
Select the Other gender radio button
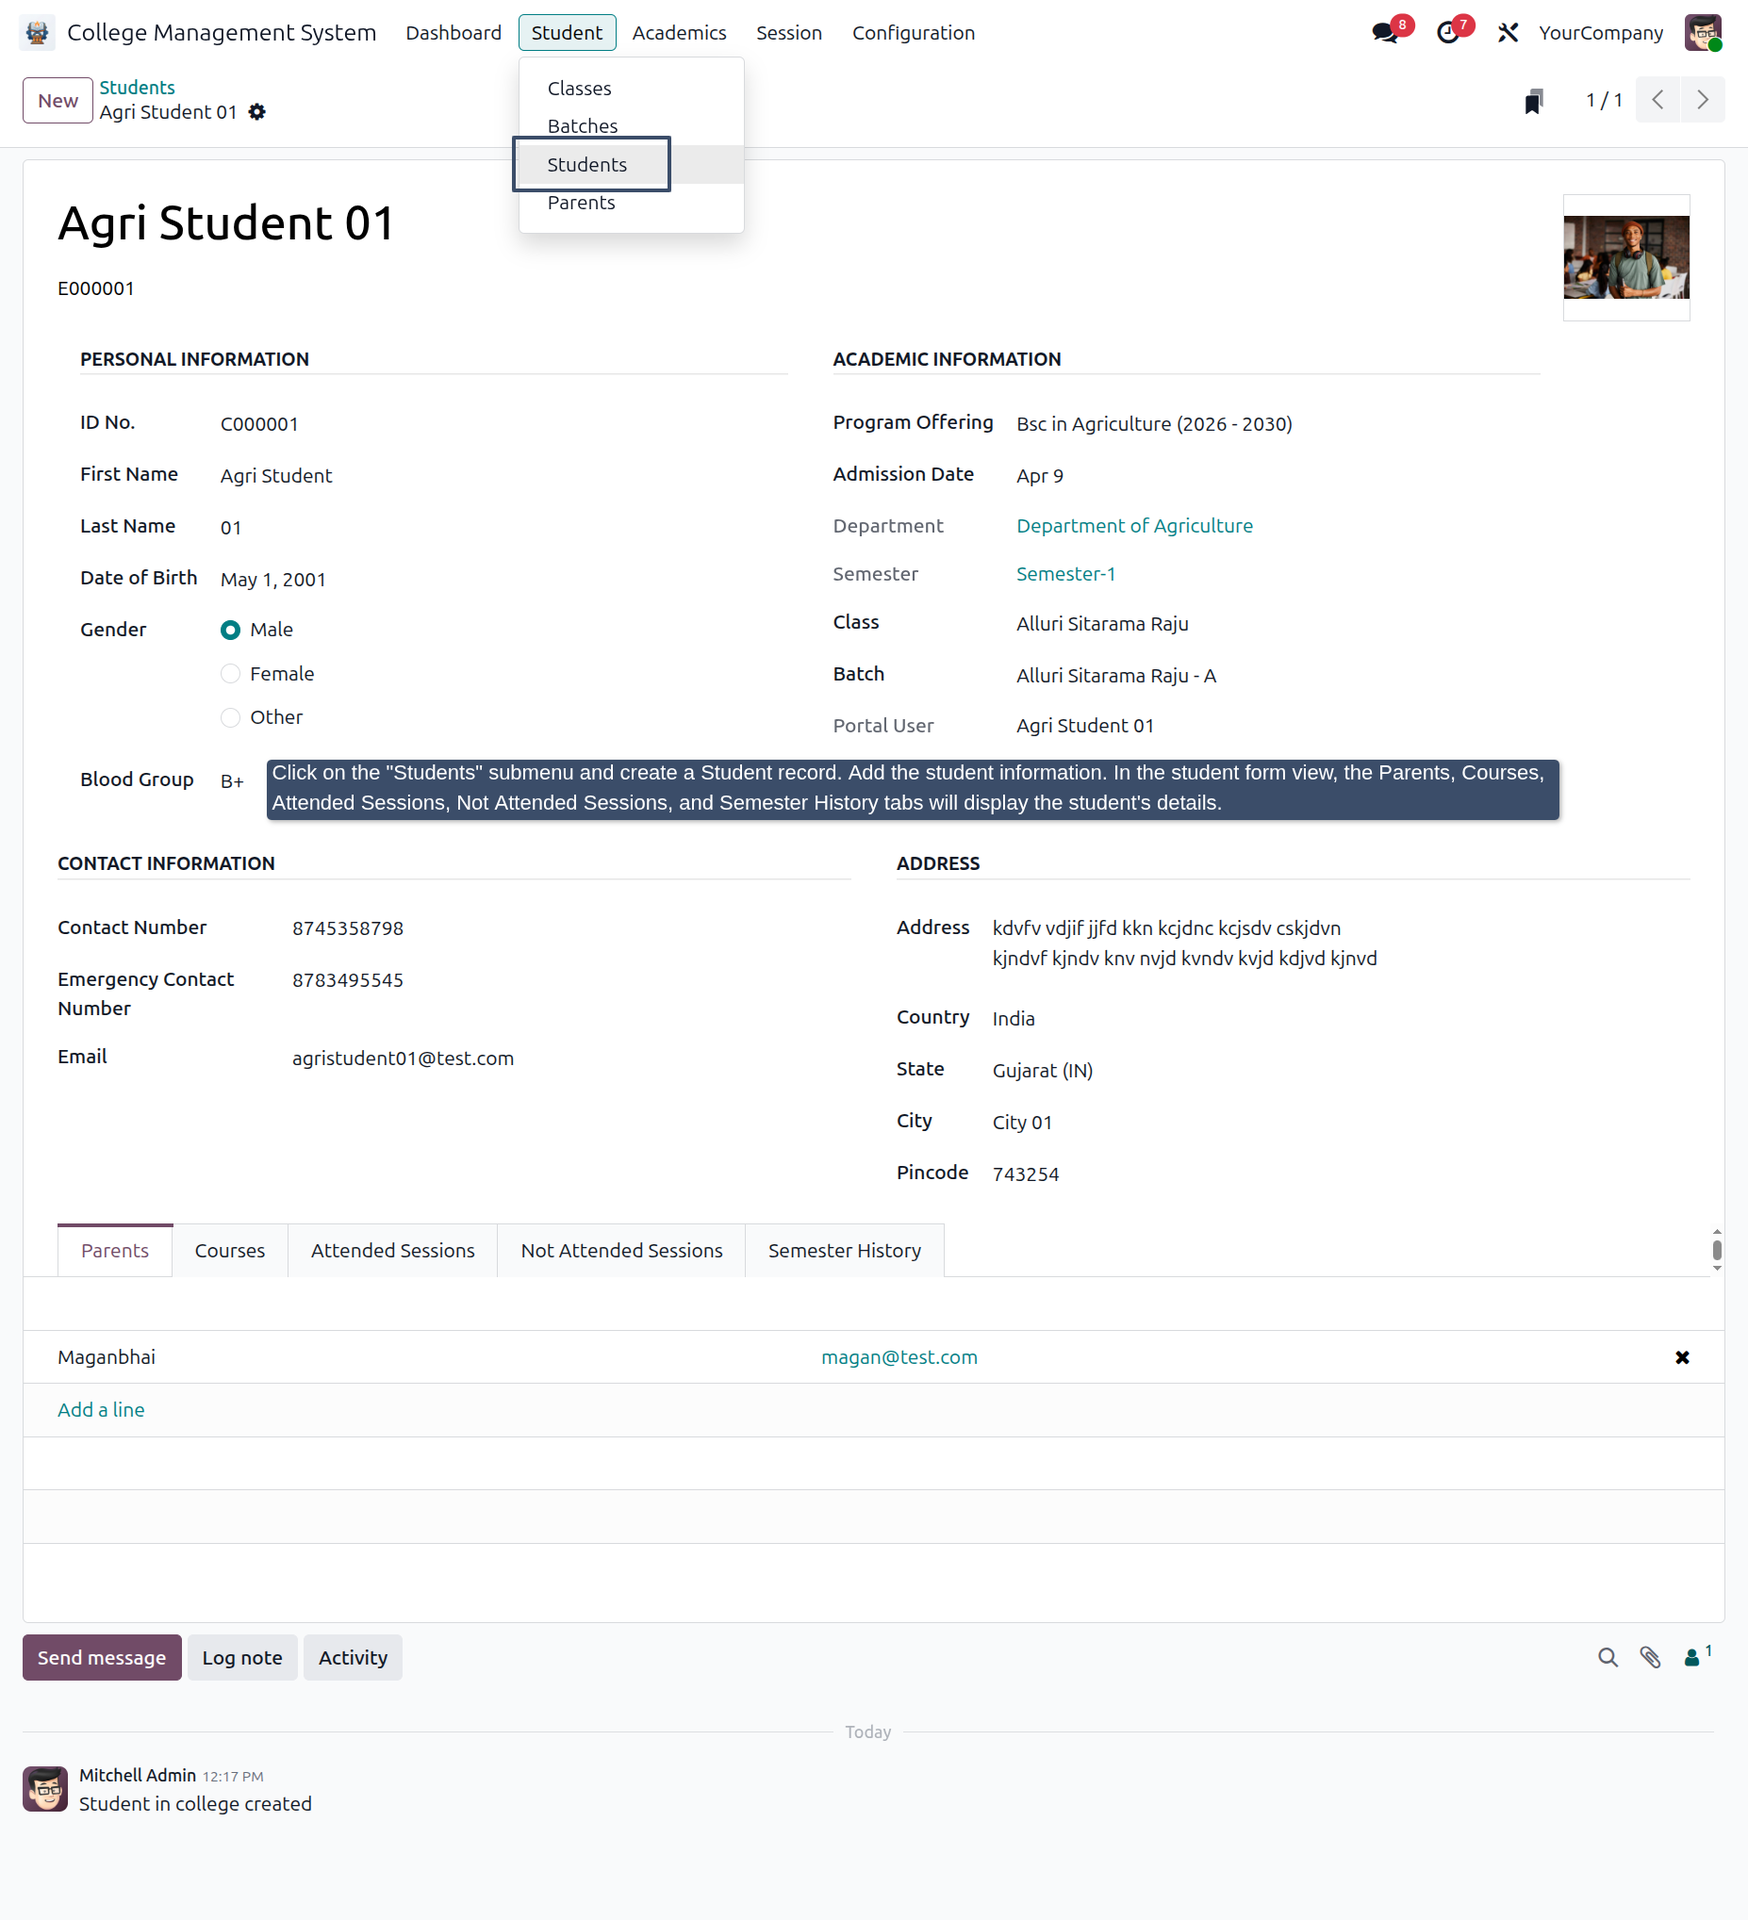pyautogui.click(x=230, y=718)
